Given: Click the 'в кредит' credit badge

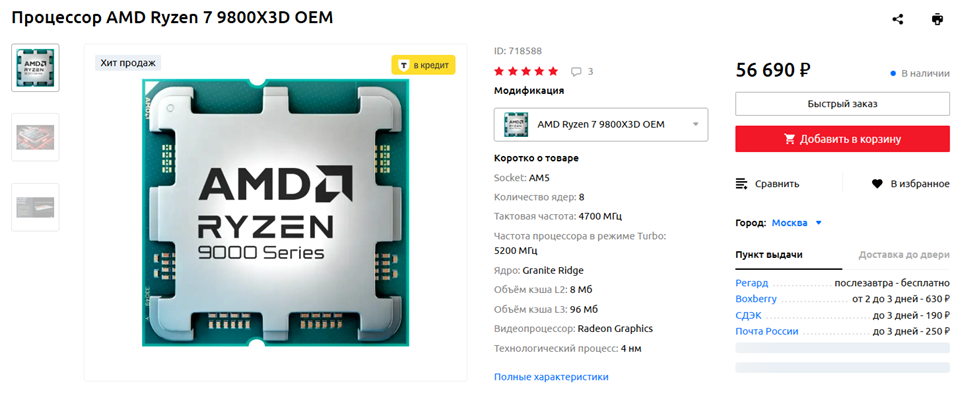Looking at the screenshot, I should (423, 65).
